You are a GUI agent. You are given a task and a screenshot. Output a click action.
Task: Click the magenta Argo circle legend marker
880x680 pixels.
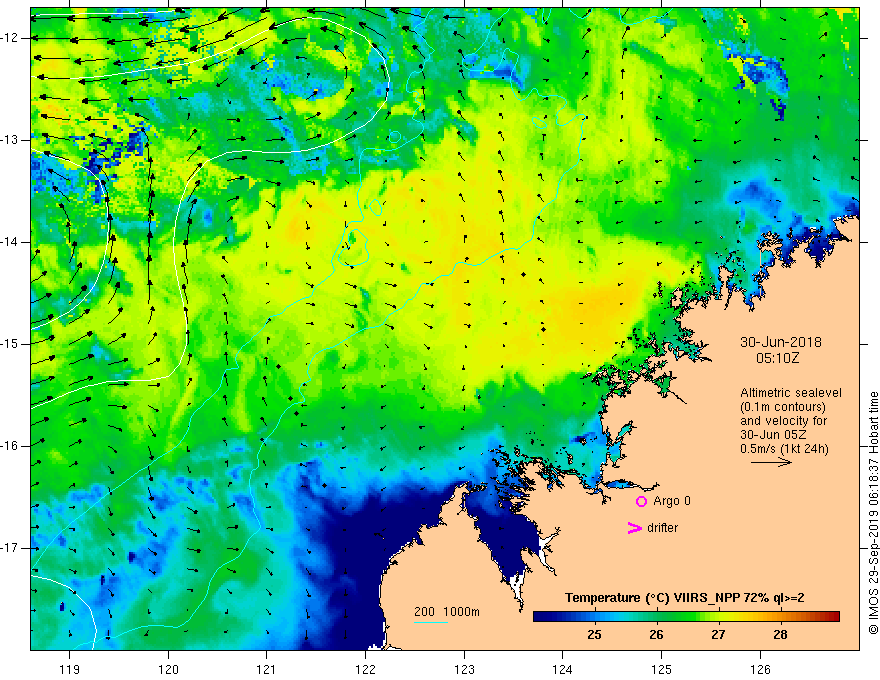click(641, 501)
